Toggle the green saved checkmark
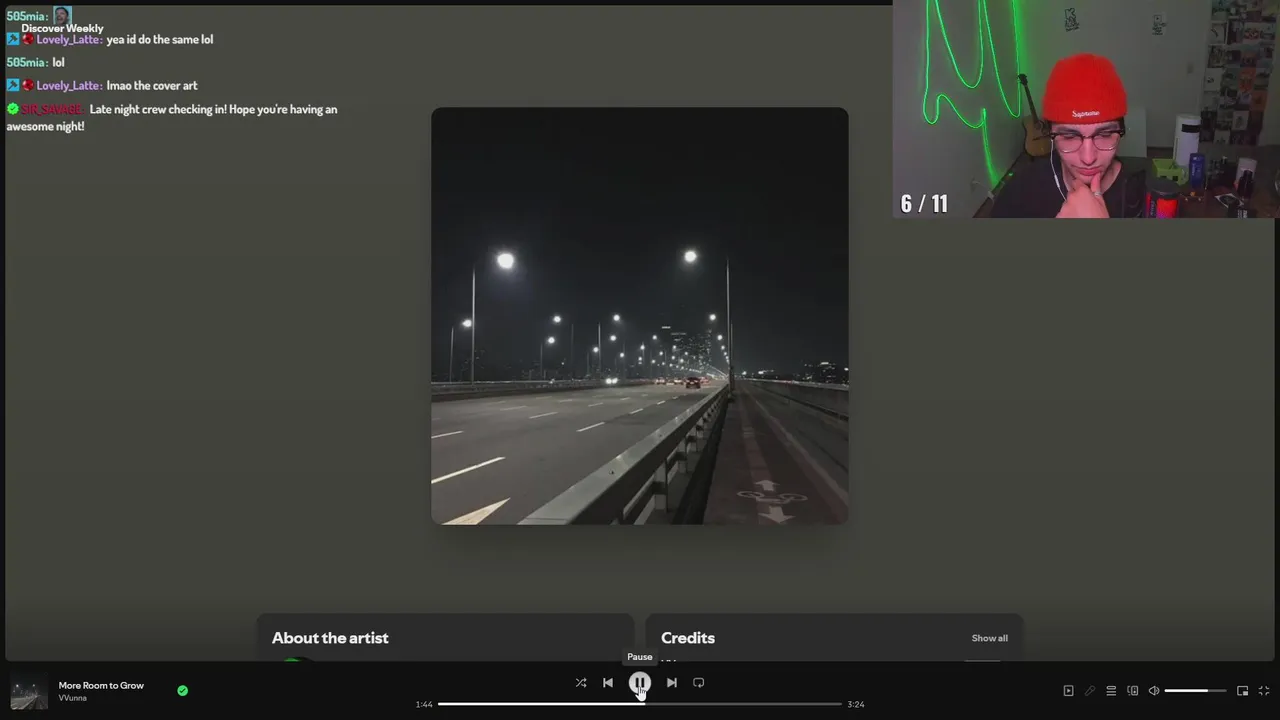The height and width of the screenshot is (720, 1280). point(182,690)
